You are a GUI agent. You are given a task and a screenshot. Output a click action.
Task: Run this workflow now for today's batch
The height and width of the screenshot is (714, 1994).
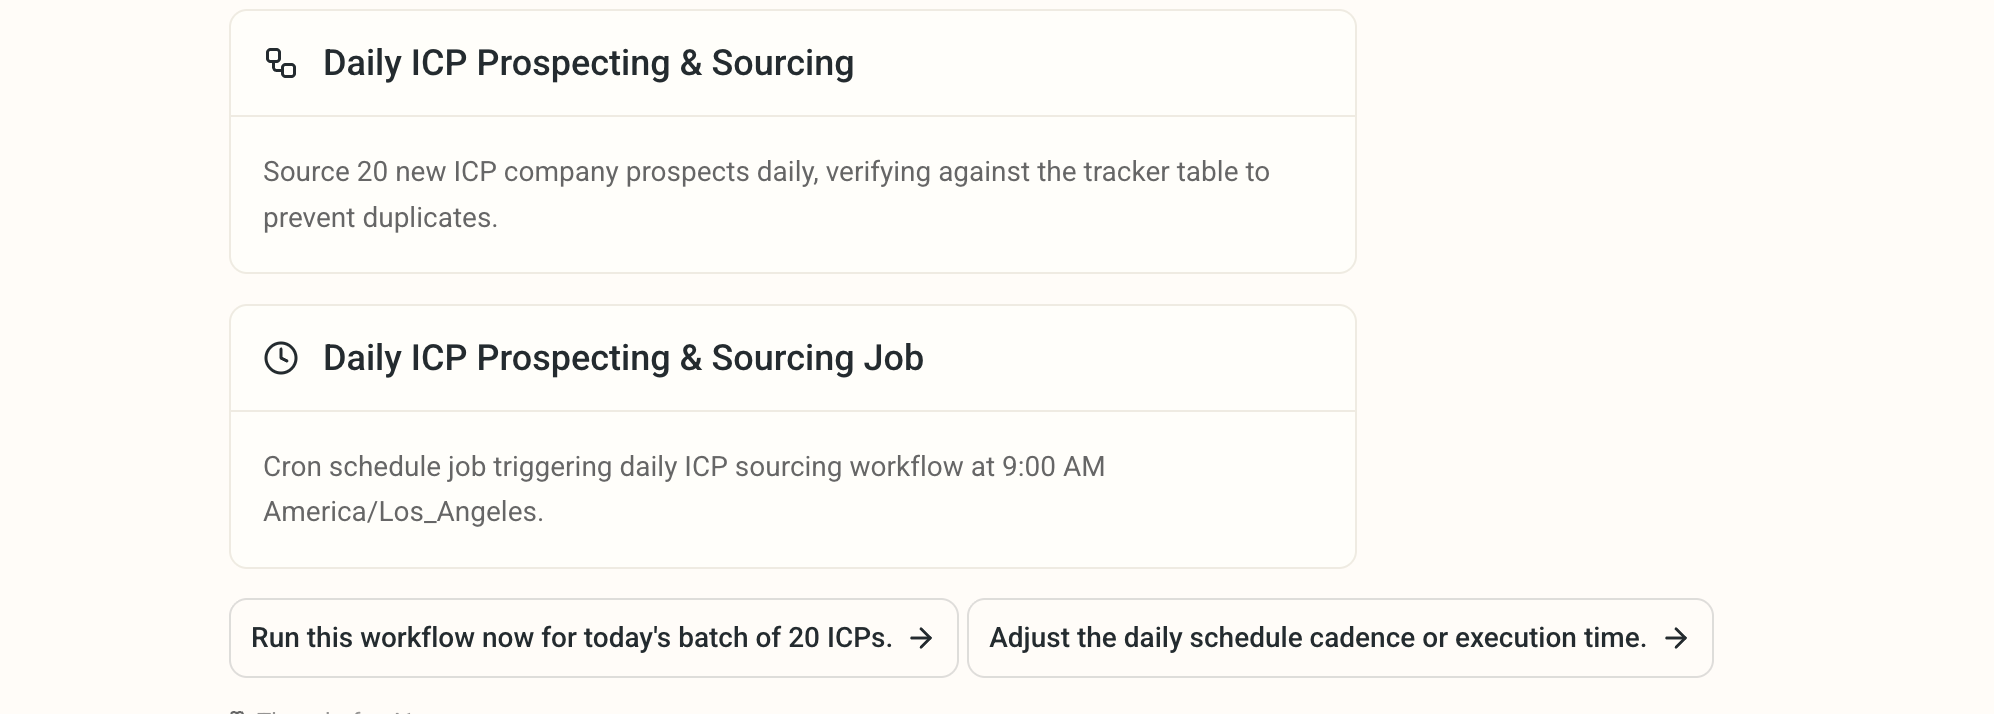[594, 638]
